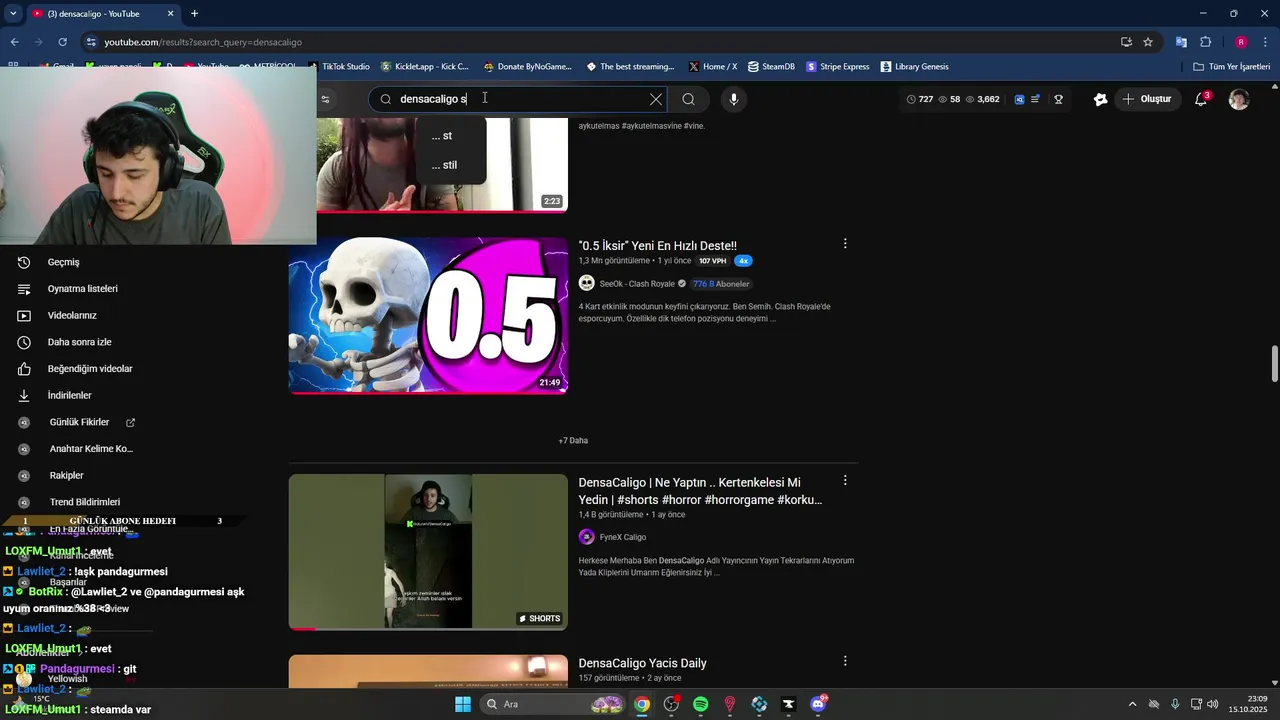Viewport: 1280px width, 720px height.
Task: Open Discord from the taskbar
Action: click(x=819, y=704)
